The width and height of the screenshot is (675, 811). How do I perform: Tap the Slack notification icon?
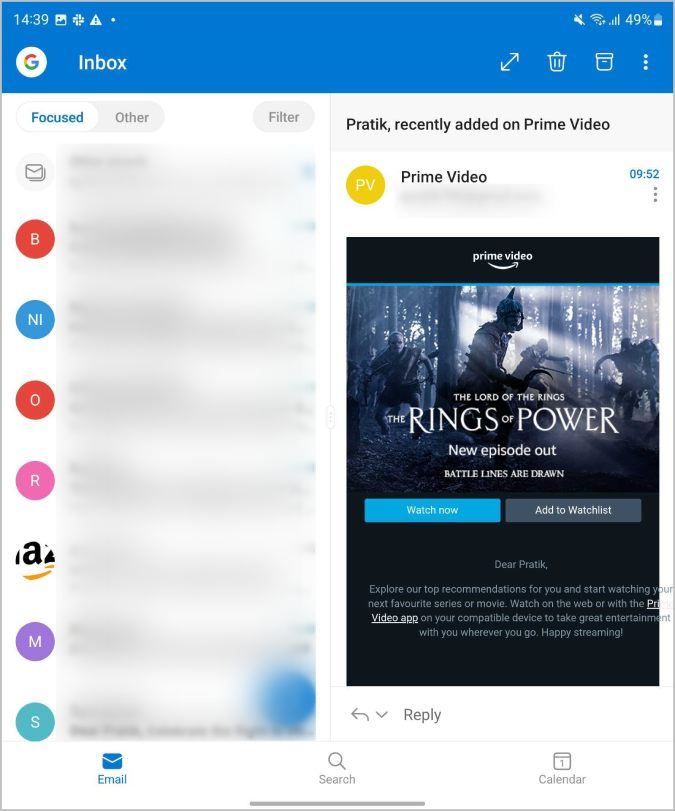tap(79, 20)
